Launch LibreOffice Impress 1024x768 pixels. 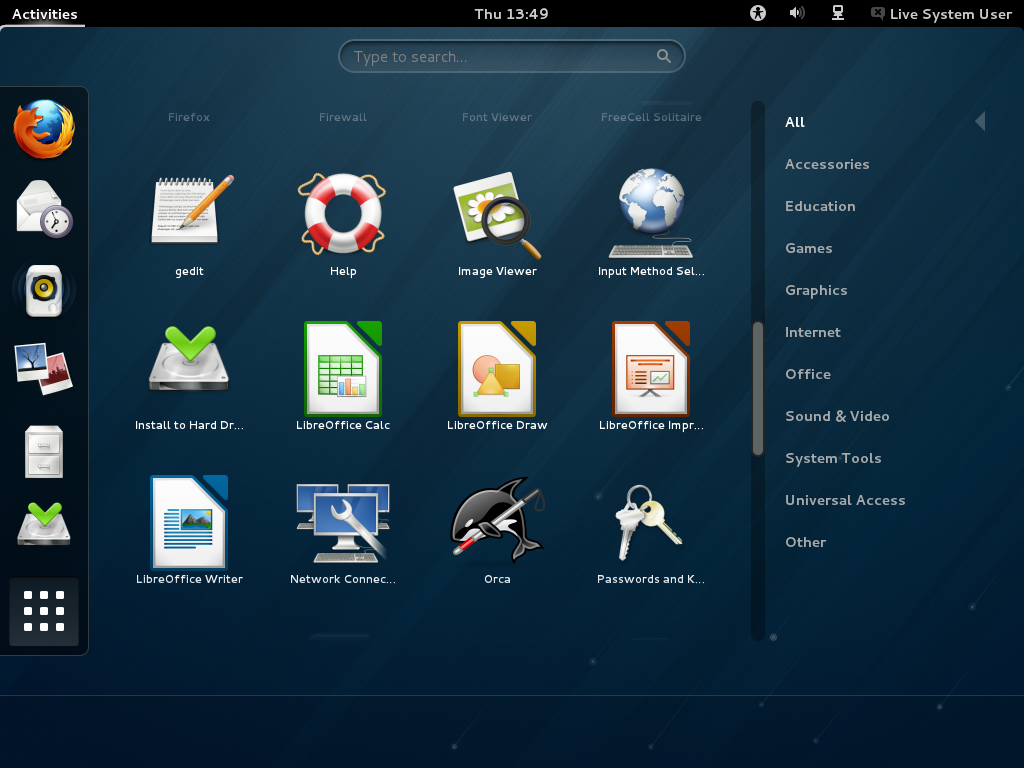(651, 377)
